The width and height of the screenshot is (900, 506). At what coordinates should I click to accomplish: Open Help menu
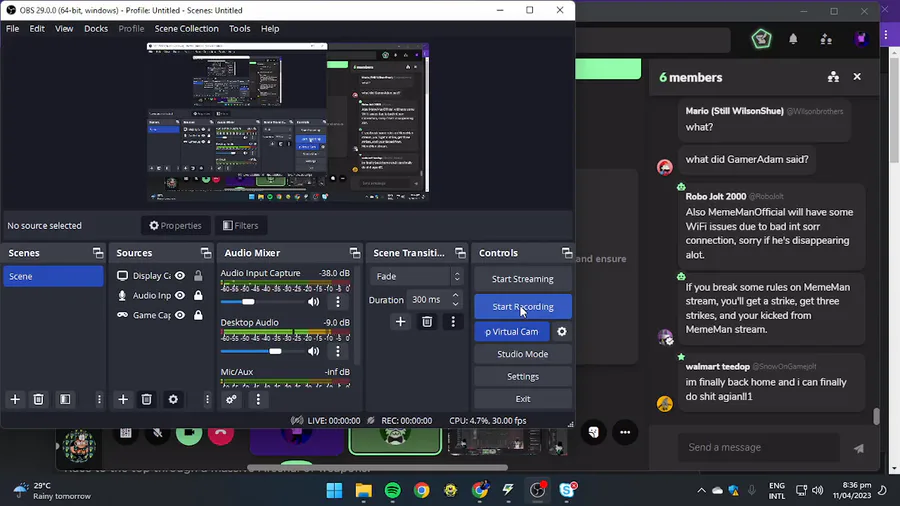[x=270, y=29]
